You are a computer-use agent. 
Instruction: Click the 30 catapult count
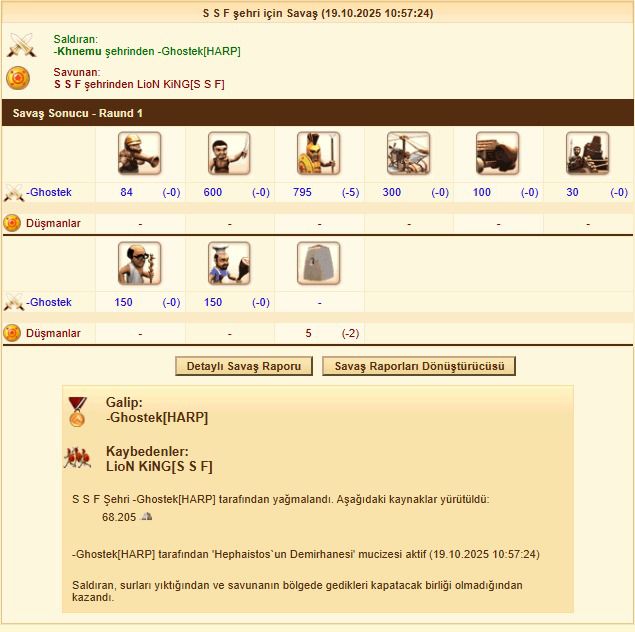[572, 192]
